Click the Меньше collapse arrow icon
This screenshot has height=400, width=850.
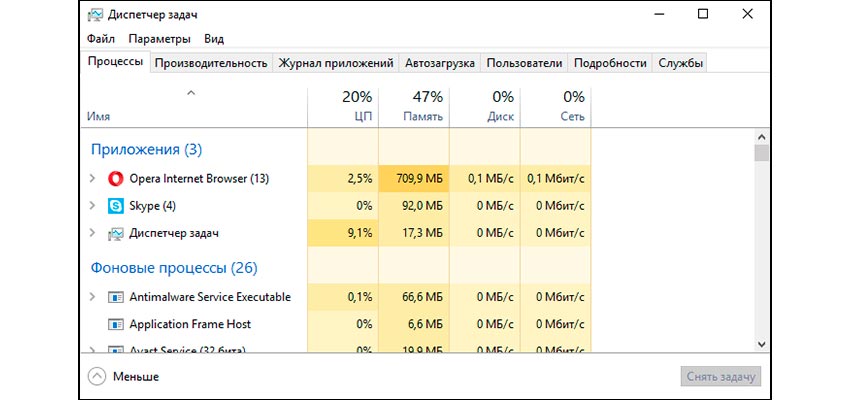[97, 377]
